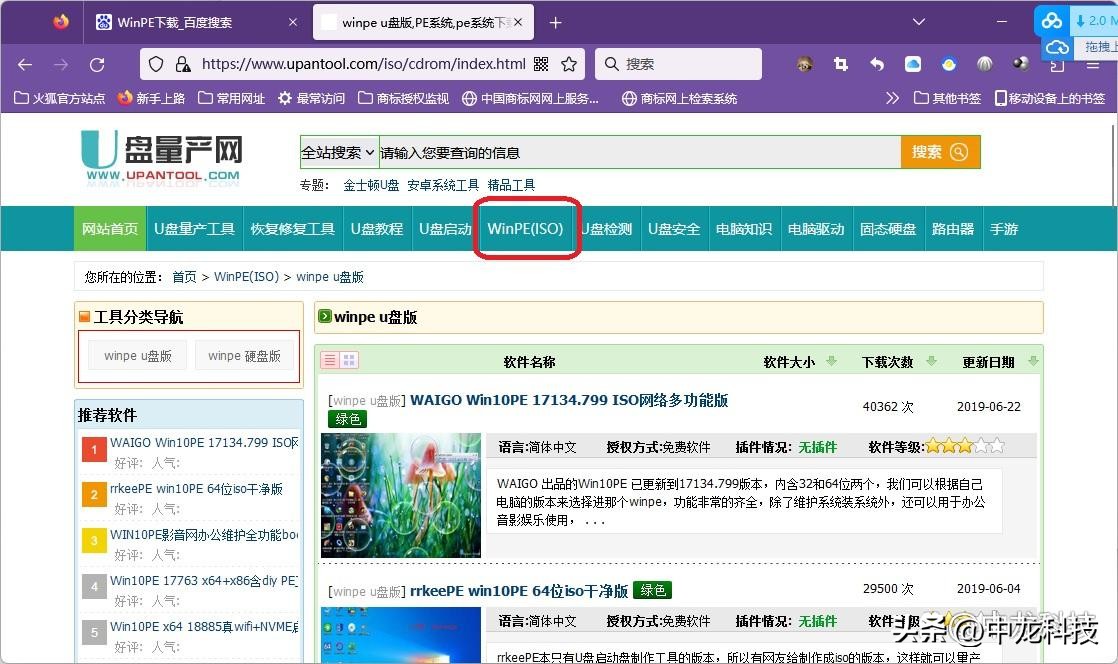Click the back navigation arrow
Viewport: 1118px width, 664px height.
pyautogui.click(x=24, y=64)
